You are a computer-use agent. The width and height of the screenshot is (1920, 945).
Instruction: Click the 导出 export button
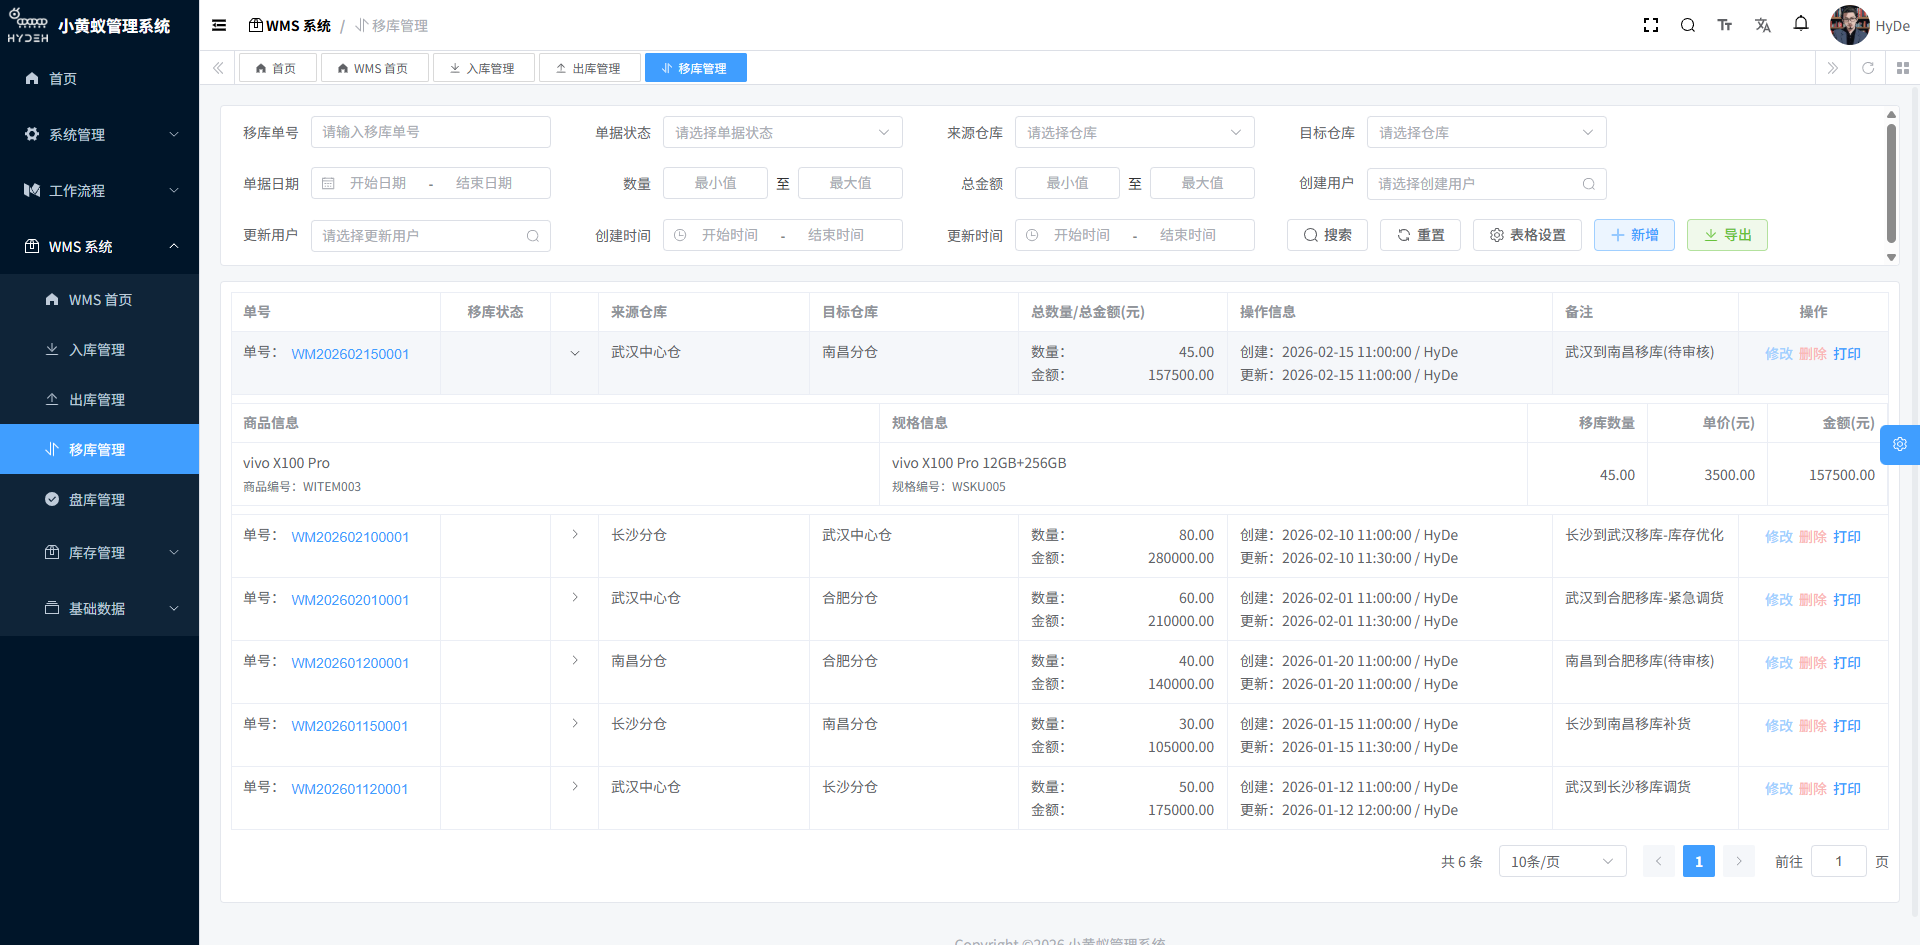pos(1727,235)
